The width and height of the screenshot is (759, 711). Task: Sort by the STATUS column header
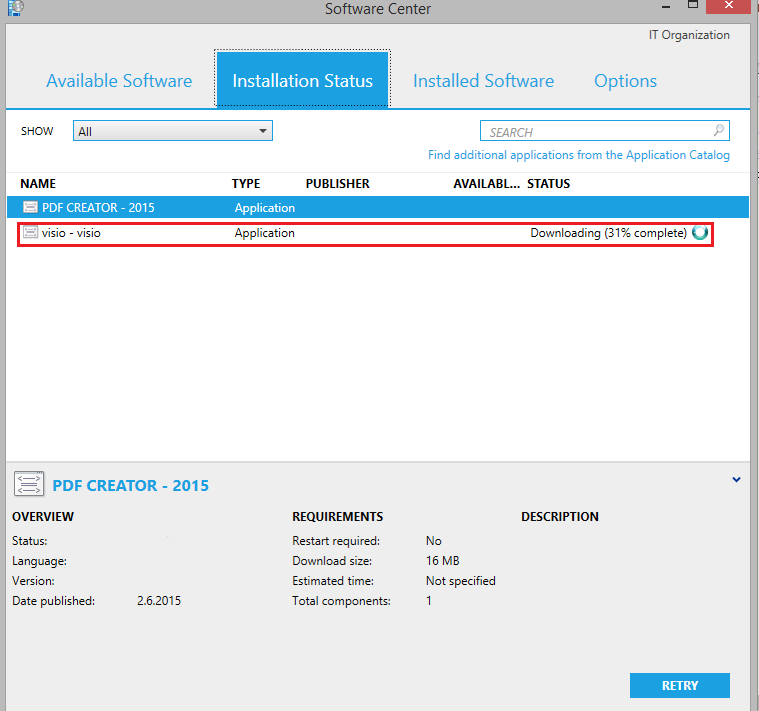[548, 184]
